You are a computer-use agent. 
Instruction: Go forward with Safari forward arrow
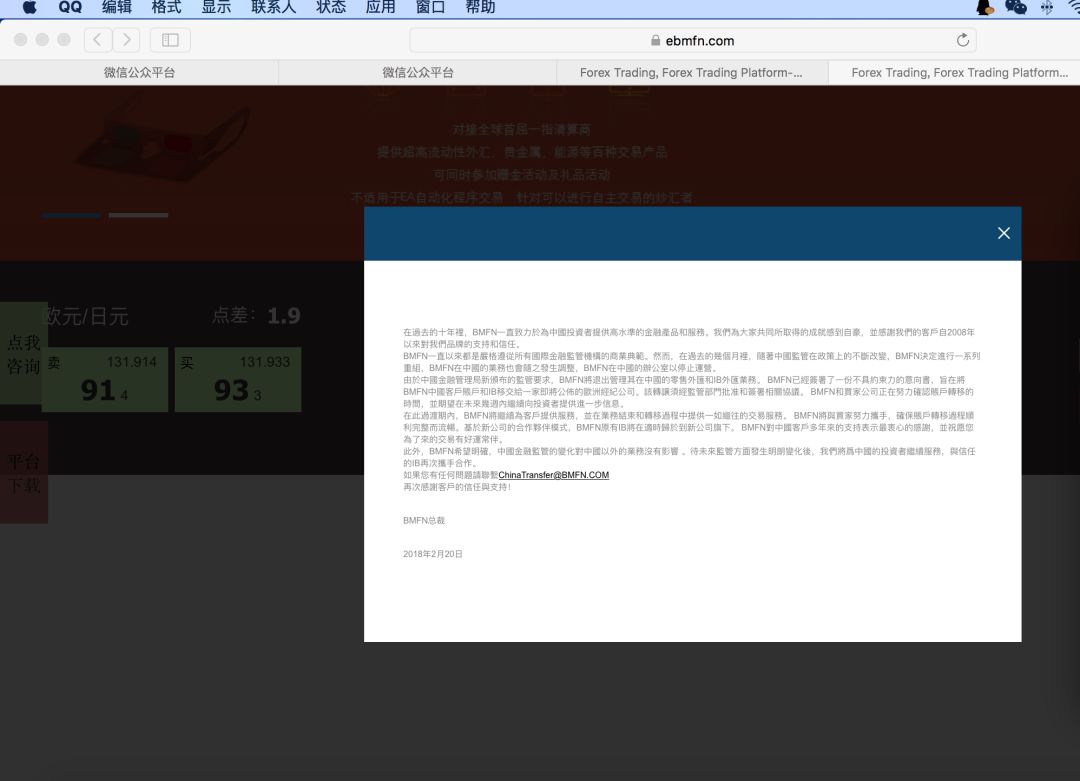126,40
